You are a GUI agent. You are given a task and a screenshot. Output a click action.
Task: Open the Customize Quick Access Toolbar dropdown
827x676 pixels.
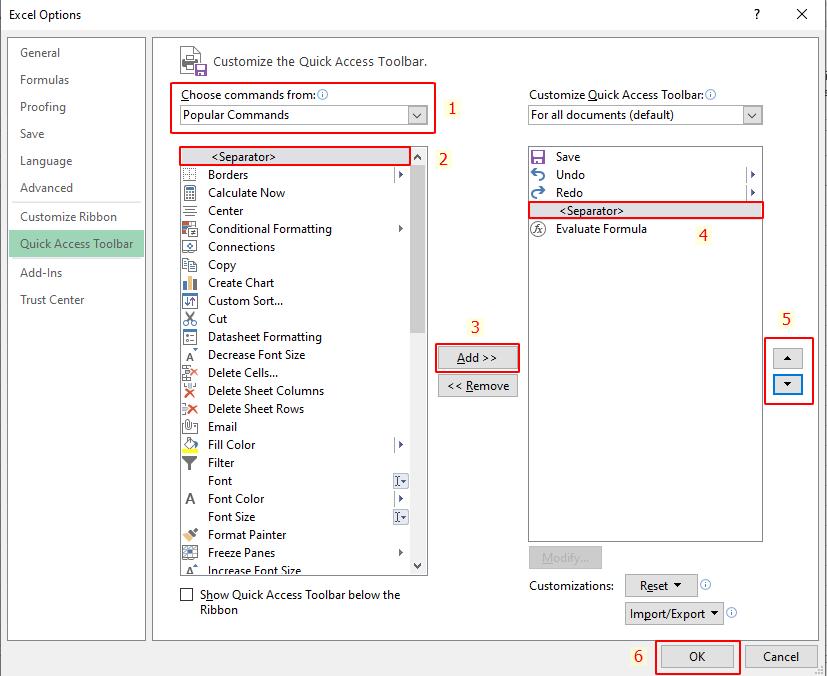pyautogui.click(x=755, y=115)
